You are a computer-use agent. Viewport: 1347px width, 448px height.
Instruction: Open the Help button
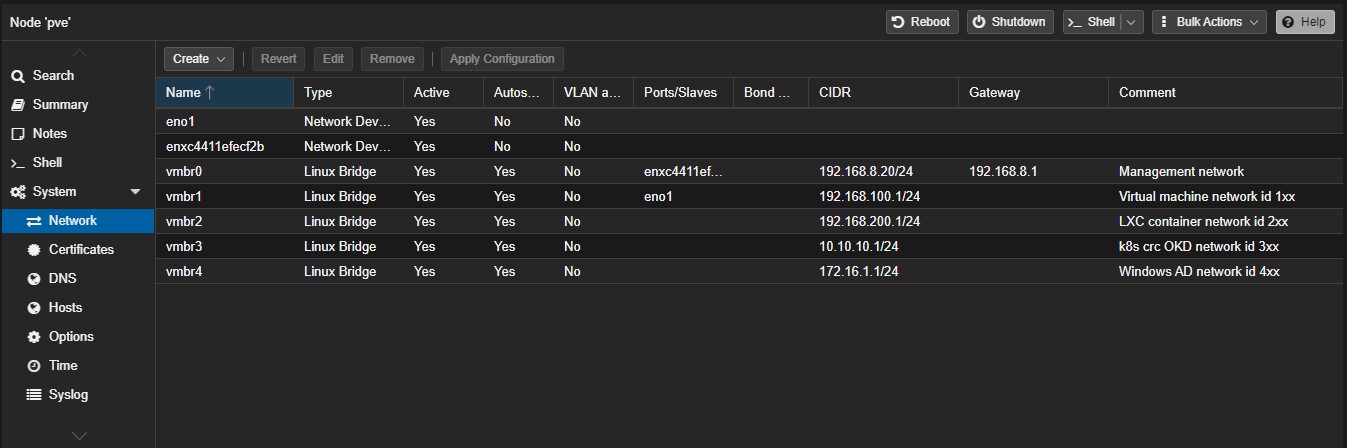1305,22
